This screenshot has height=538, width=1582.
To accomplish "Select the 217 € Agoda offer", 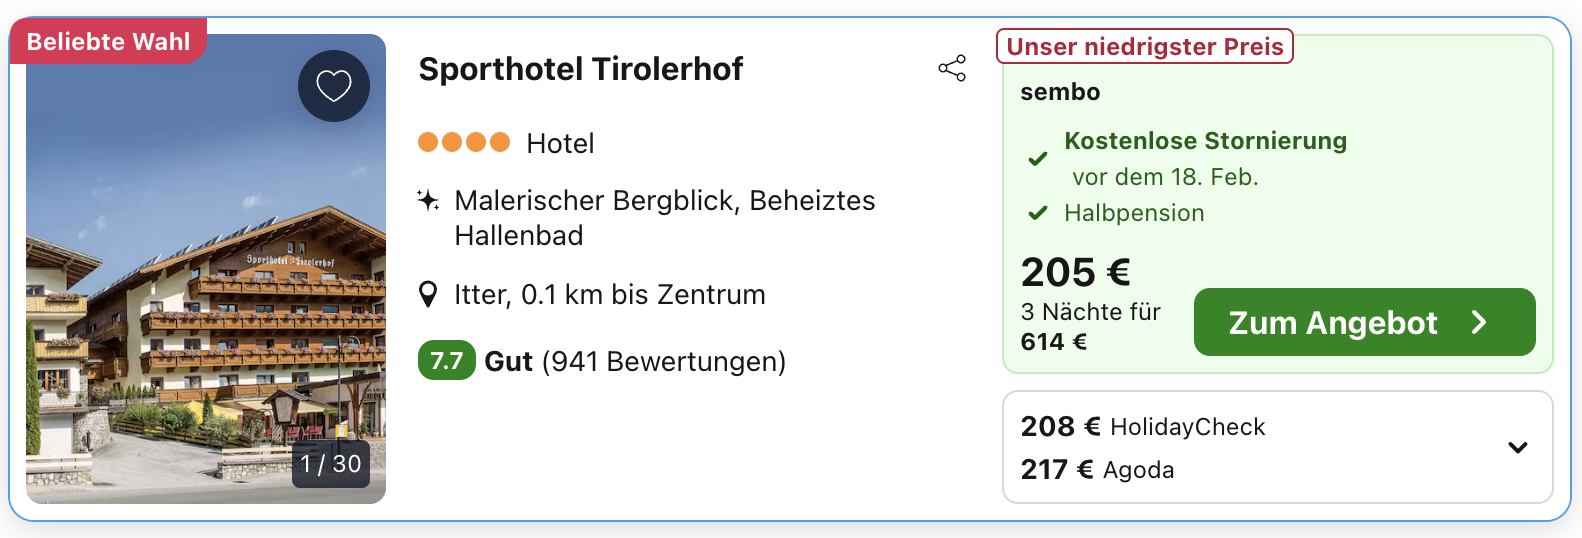I will [x=1097, y=470].
